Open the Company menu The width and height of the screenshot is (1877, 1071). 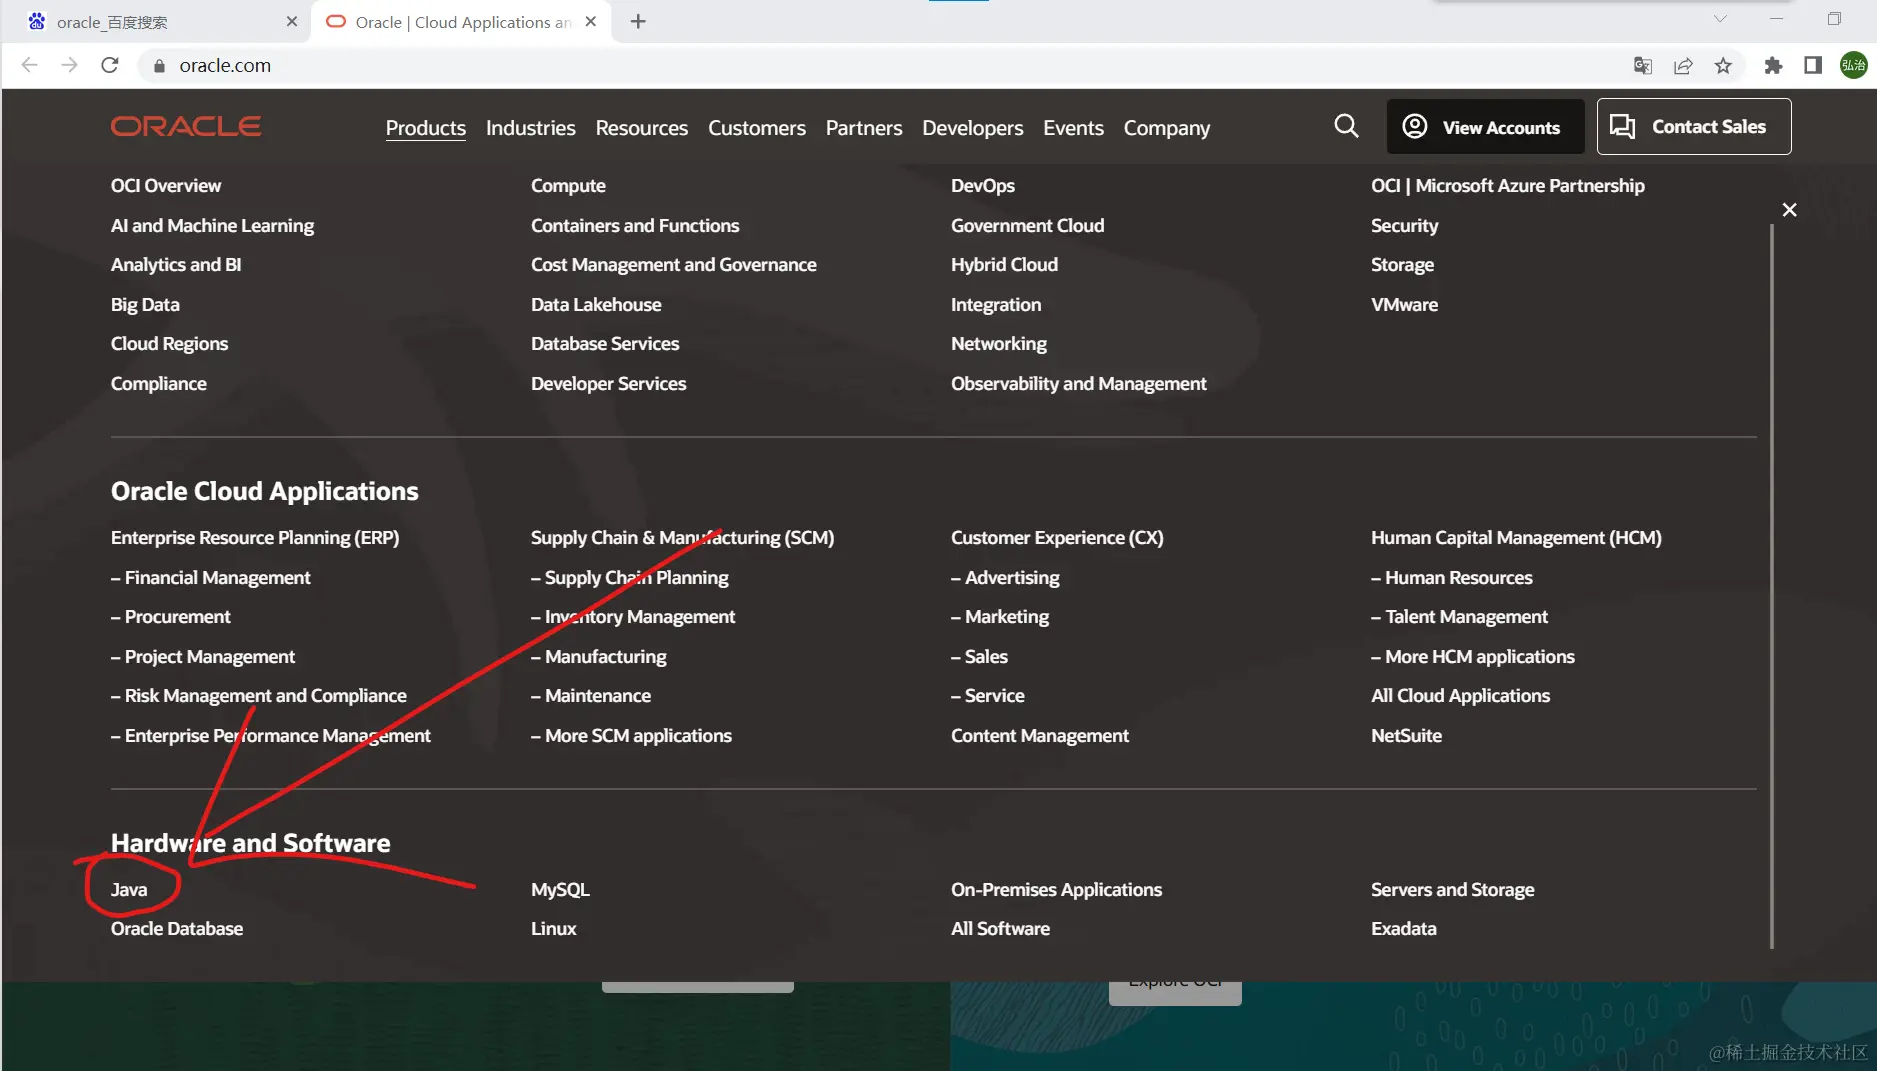(1166, 128)
